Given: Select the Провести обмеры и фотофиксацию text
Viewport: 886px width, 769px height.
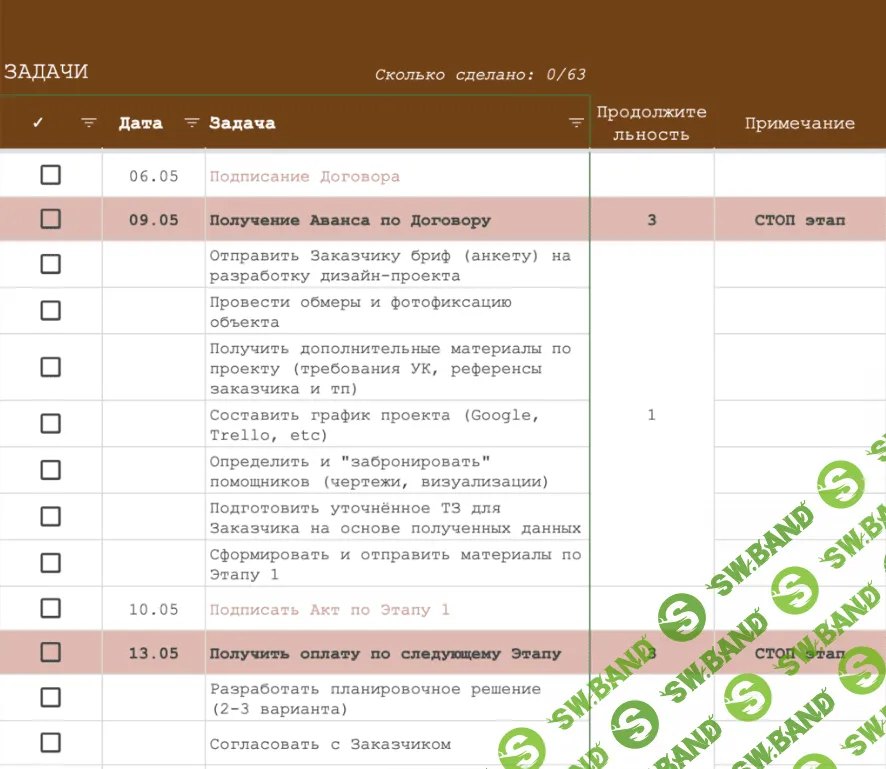Looking at the screenshot, I should [361, 312].
